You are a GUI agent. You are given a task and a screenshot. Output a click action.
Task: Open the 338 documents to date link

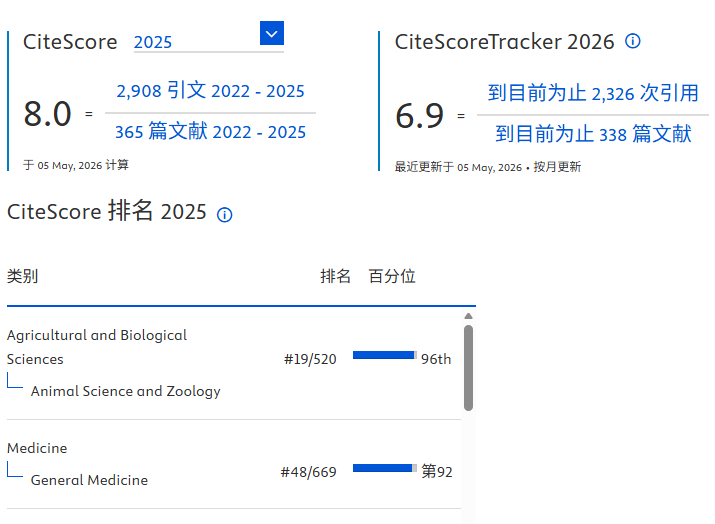point(593,134)
